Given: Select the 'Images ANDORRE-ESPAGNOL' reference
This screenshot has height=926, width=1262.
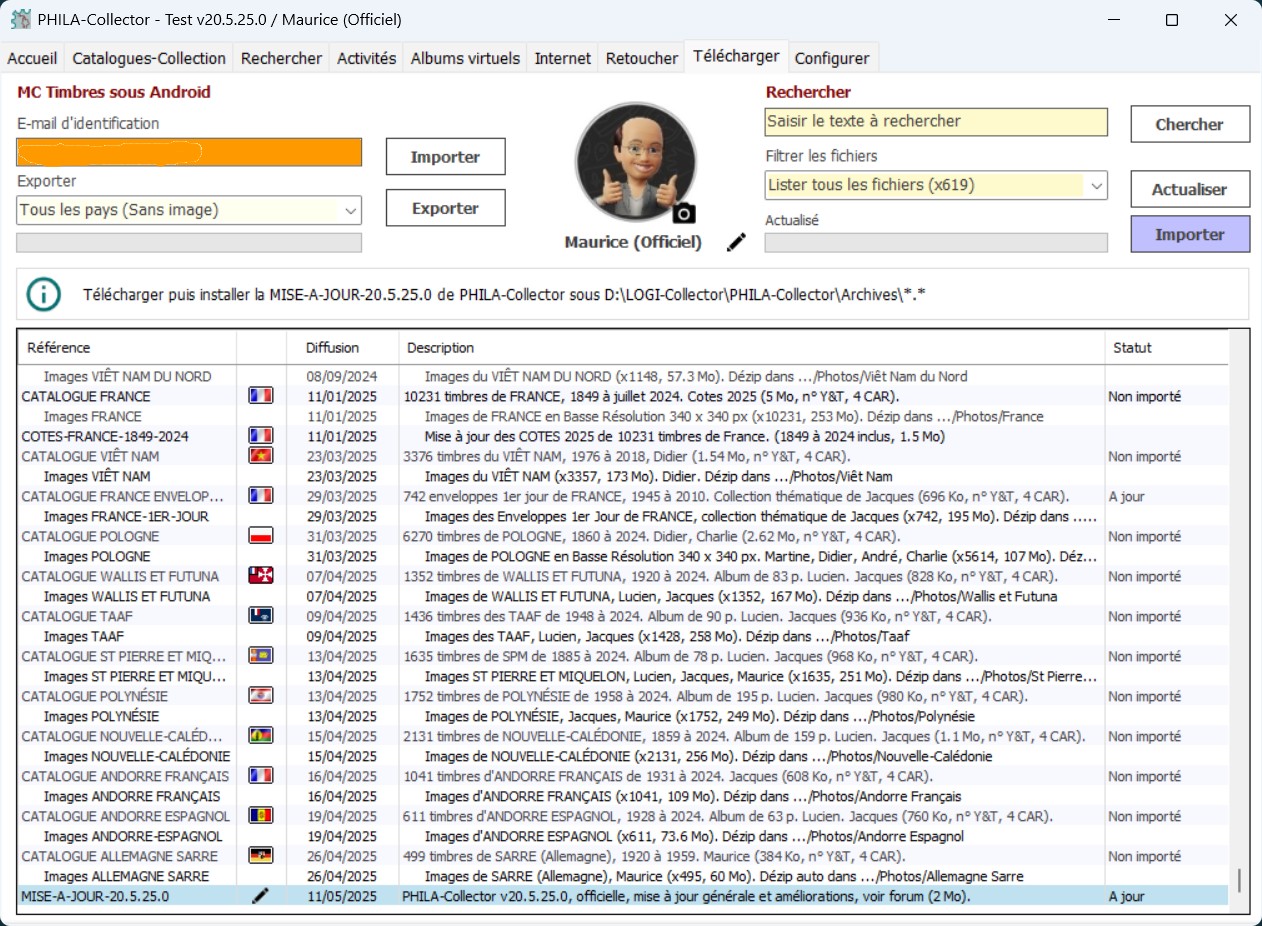Looking at the screenshot, I should point(134,836).
